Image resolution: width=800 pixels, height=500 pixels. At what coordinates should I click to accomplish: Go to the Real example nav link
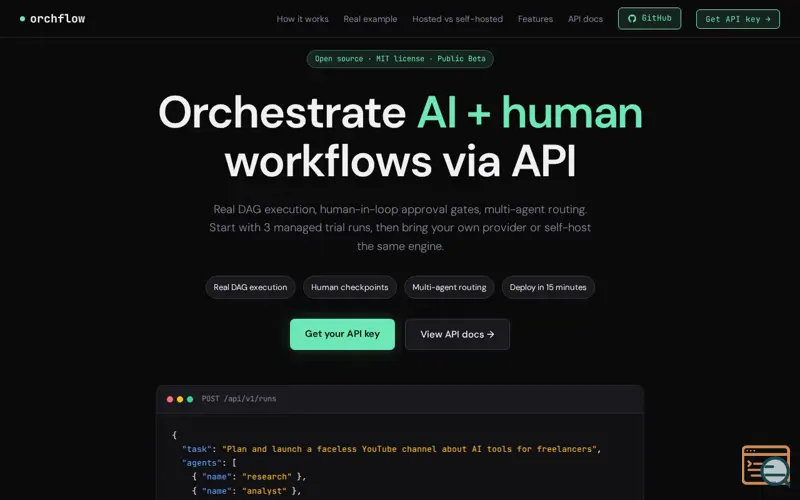[x=370, y=19]
